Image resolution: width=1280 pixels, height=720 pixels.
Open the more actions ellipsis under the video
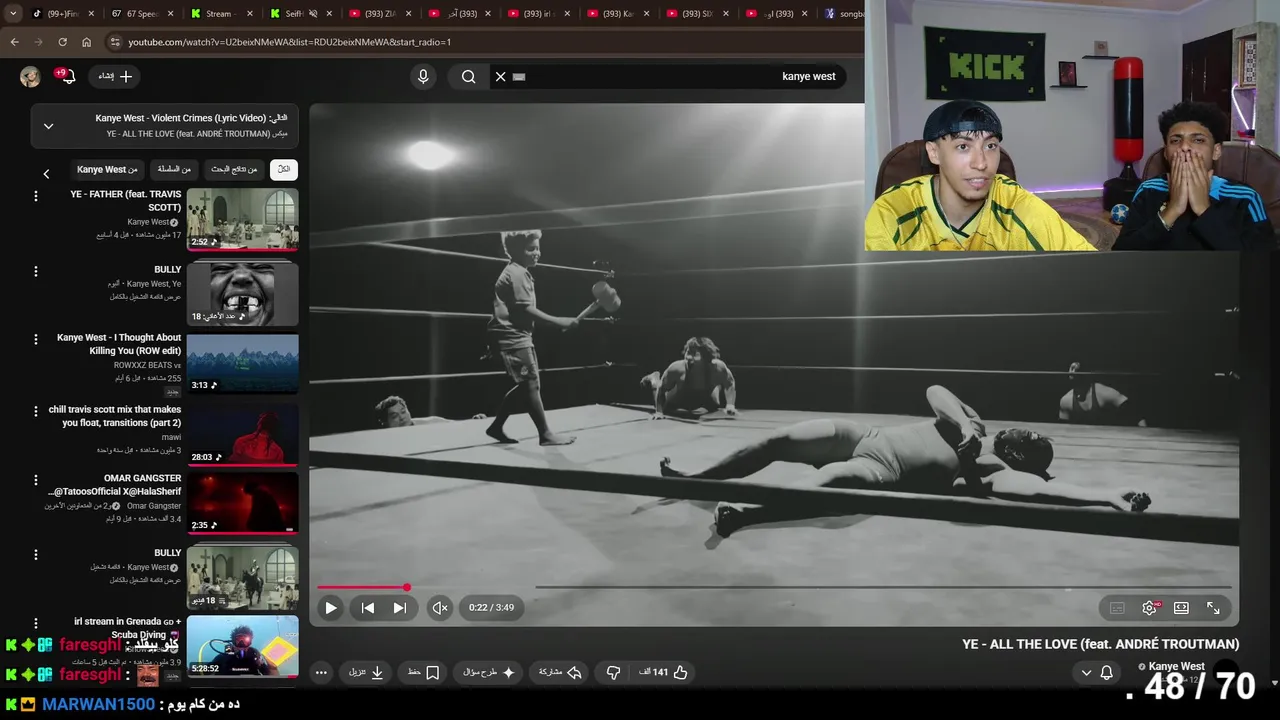[321, 673]
